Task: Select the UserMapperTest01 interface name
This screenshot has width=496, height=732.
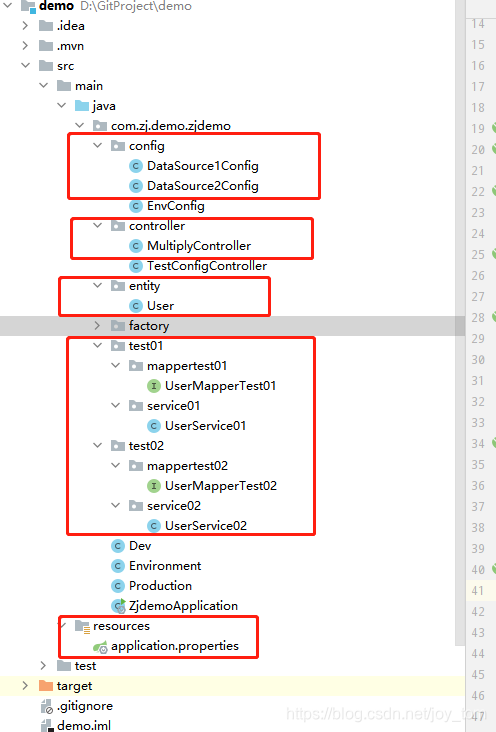Action: pos(220,386)
